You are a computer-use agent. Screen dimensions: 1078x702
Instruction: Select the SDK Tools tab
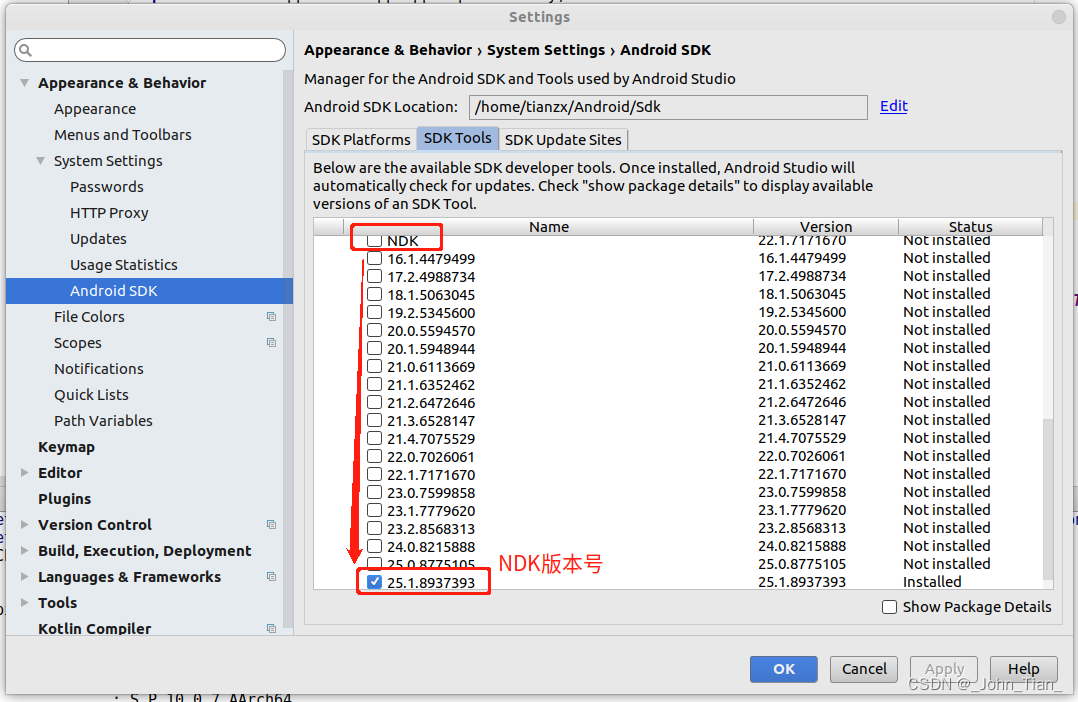(458, 138)
